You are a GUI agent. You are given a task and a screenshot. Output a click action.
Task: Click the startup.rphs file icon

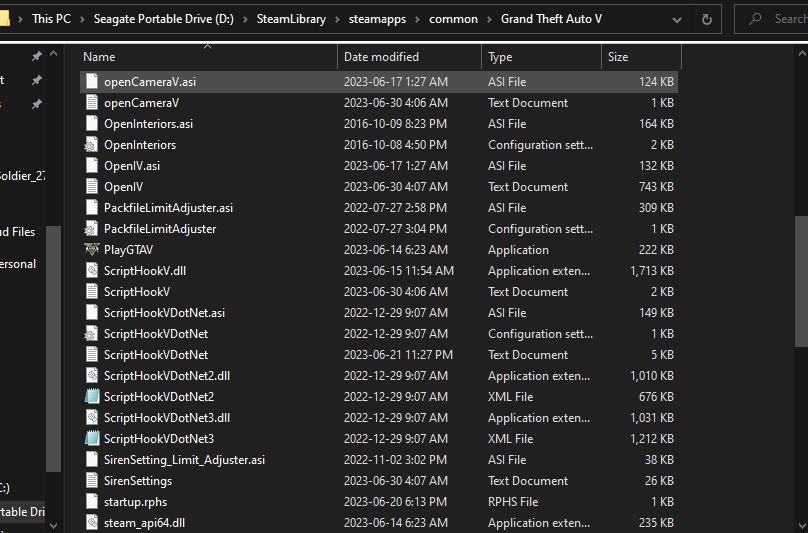click(x=92, y=502)
